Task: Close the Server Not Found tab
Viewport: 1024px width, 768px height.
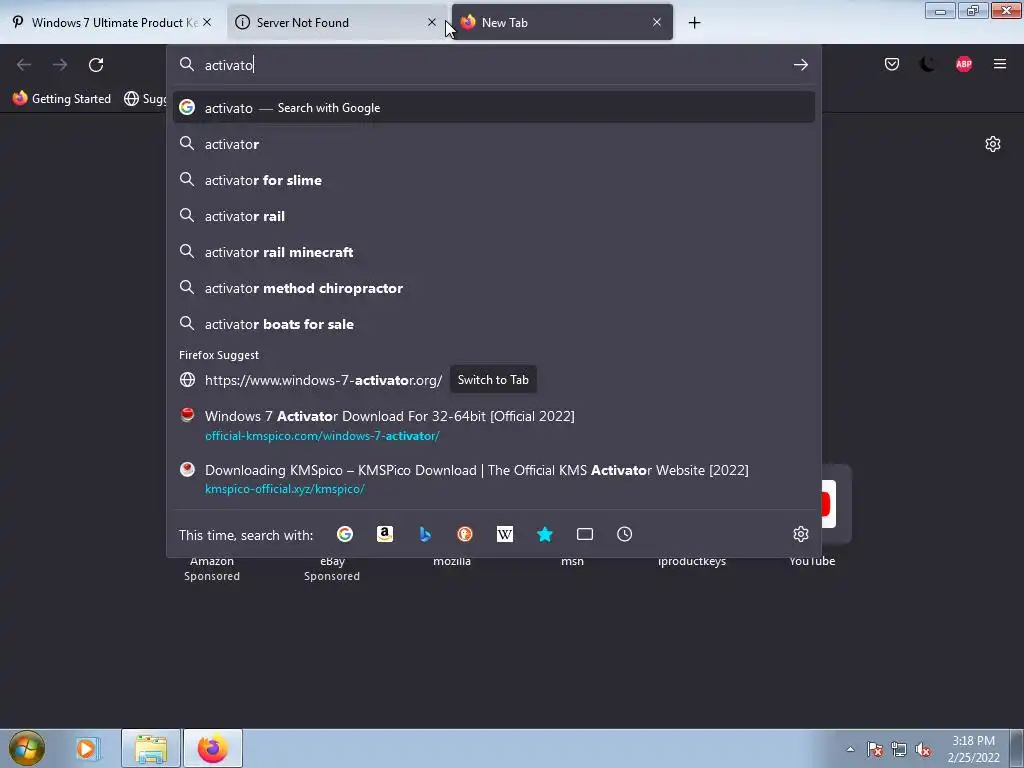Action: tap(432, 22)
